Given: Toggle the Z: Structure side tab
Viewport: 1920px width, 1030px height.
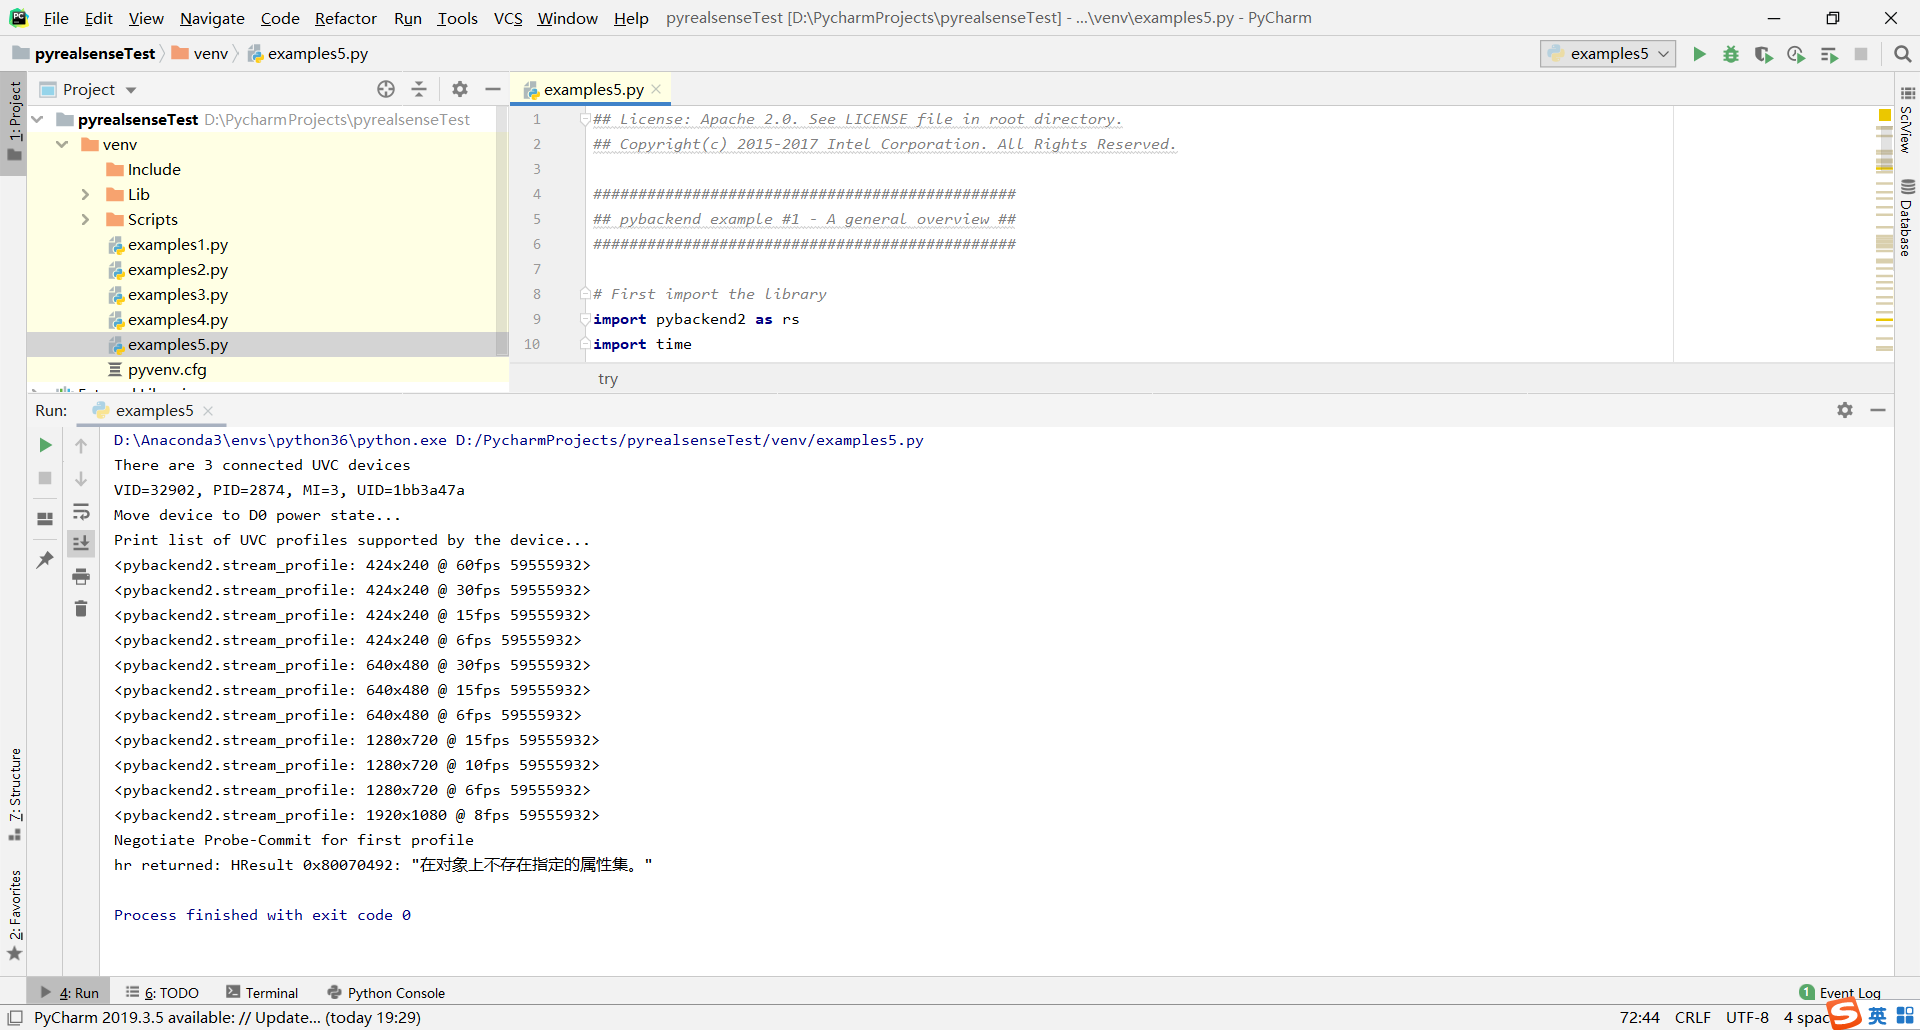Looking at the screenshot, I should (x=14, y=795).
